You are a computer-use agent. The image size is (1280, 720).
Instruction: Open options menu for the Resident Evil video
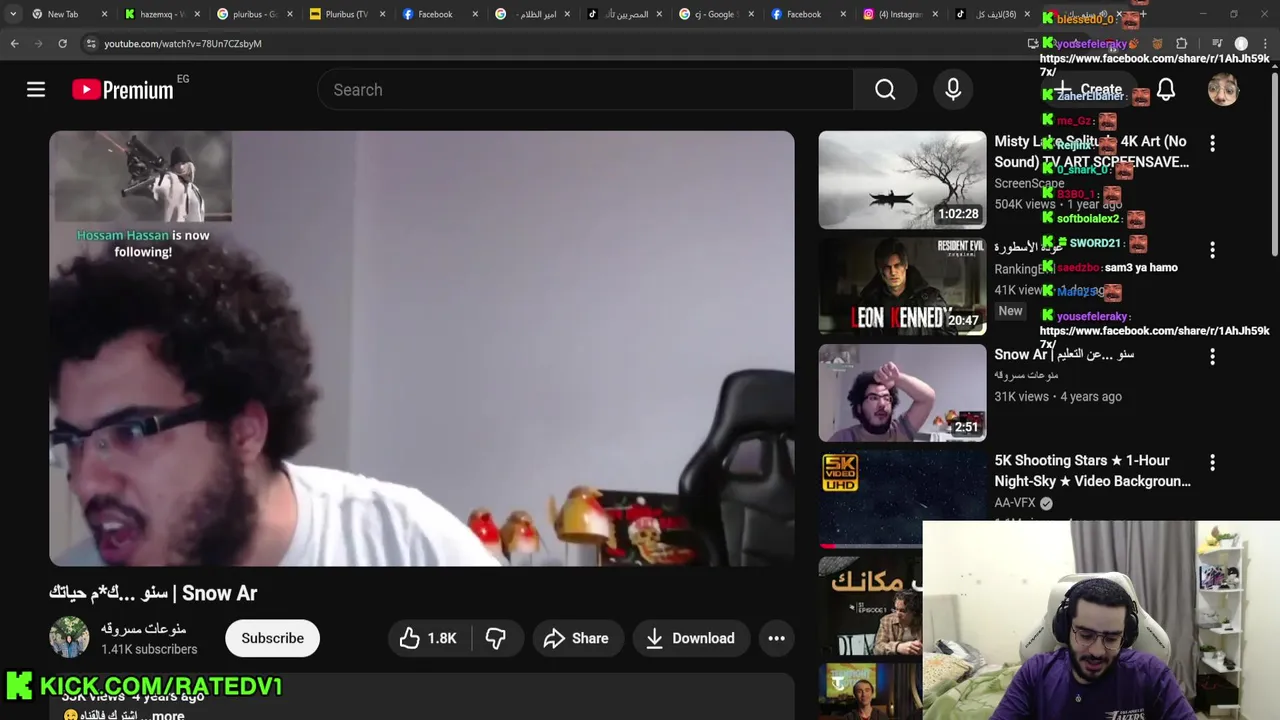(1212, 250)
